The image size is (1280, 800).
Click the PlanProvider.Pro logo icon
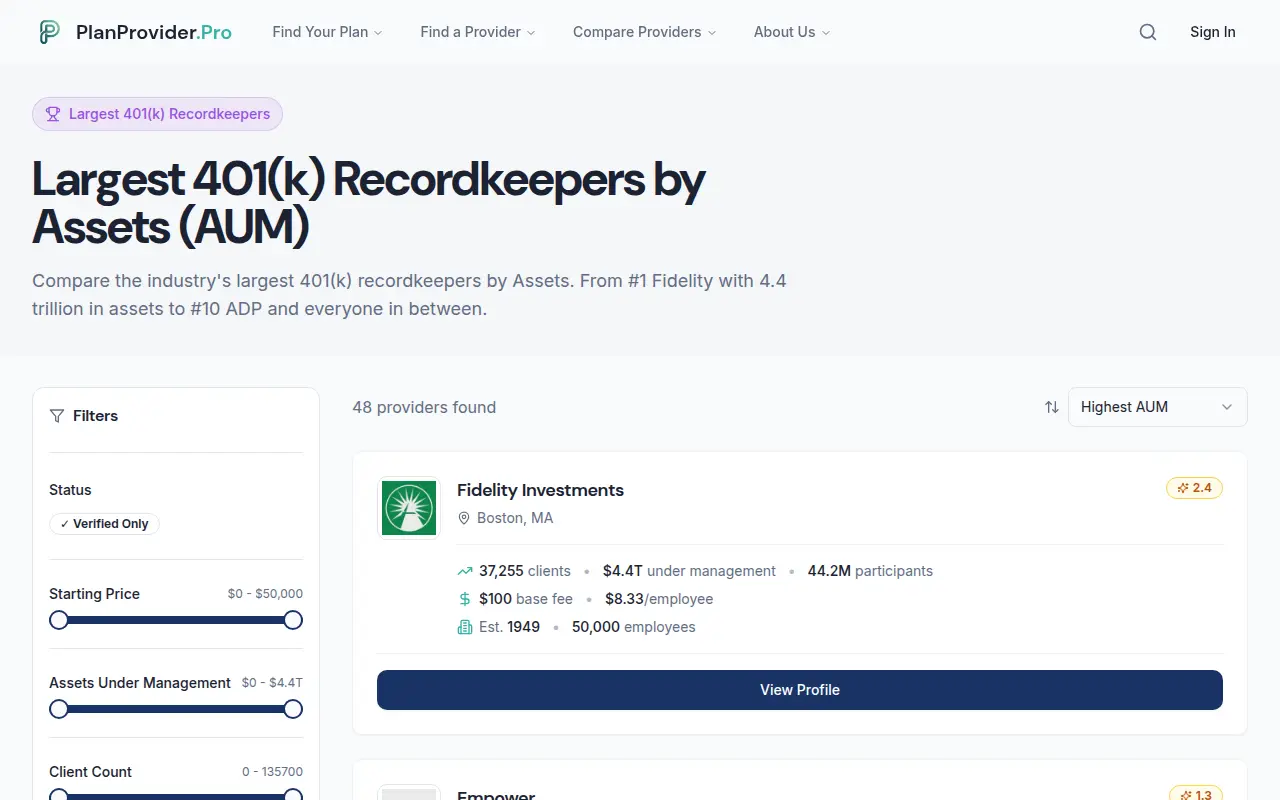pos(49,32)
